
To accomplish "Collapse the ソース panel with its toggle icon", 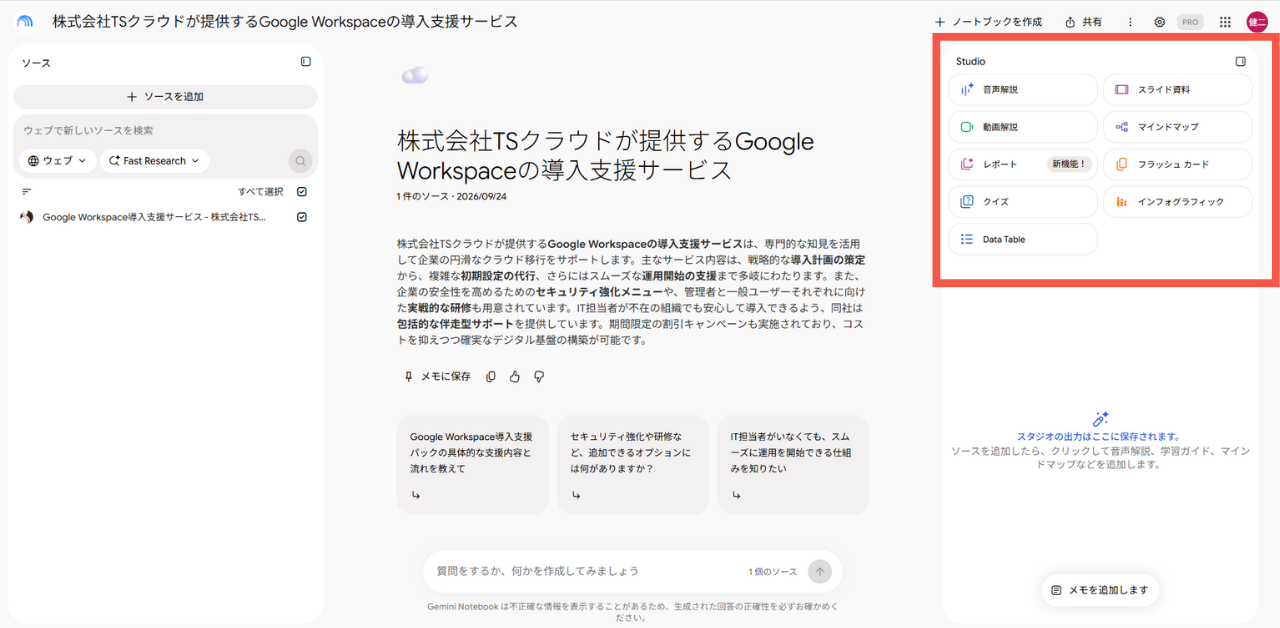I will pyautogui.click(x=306, y=62).
